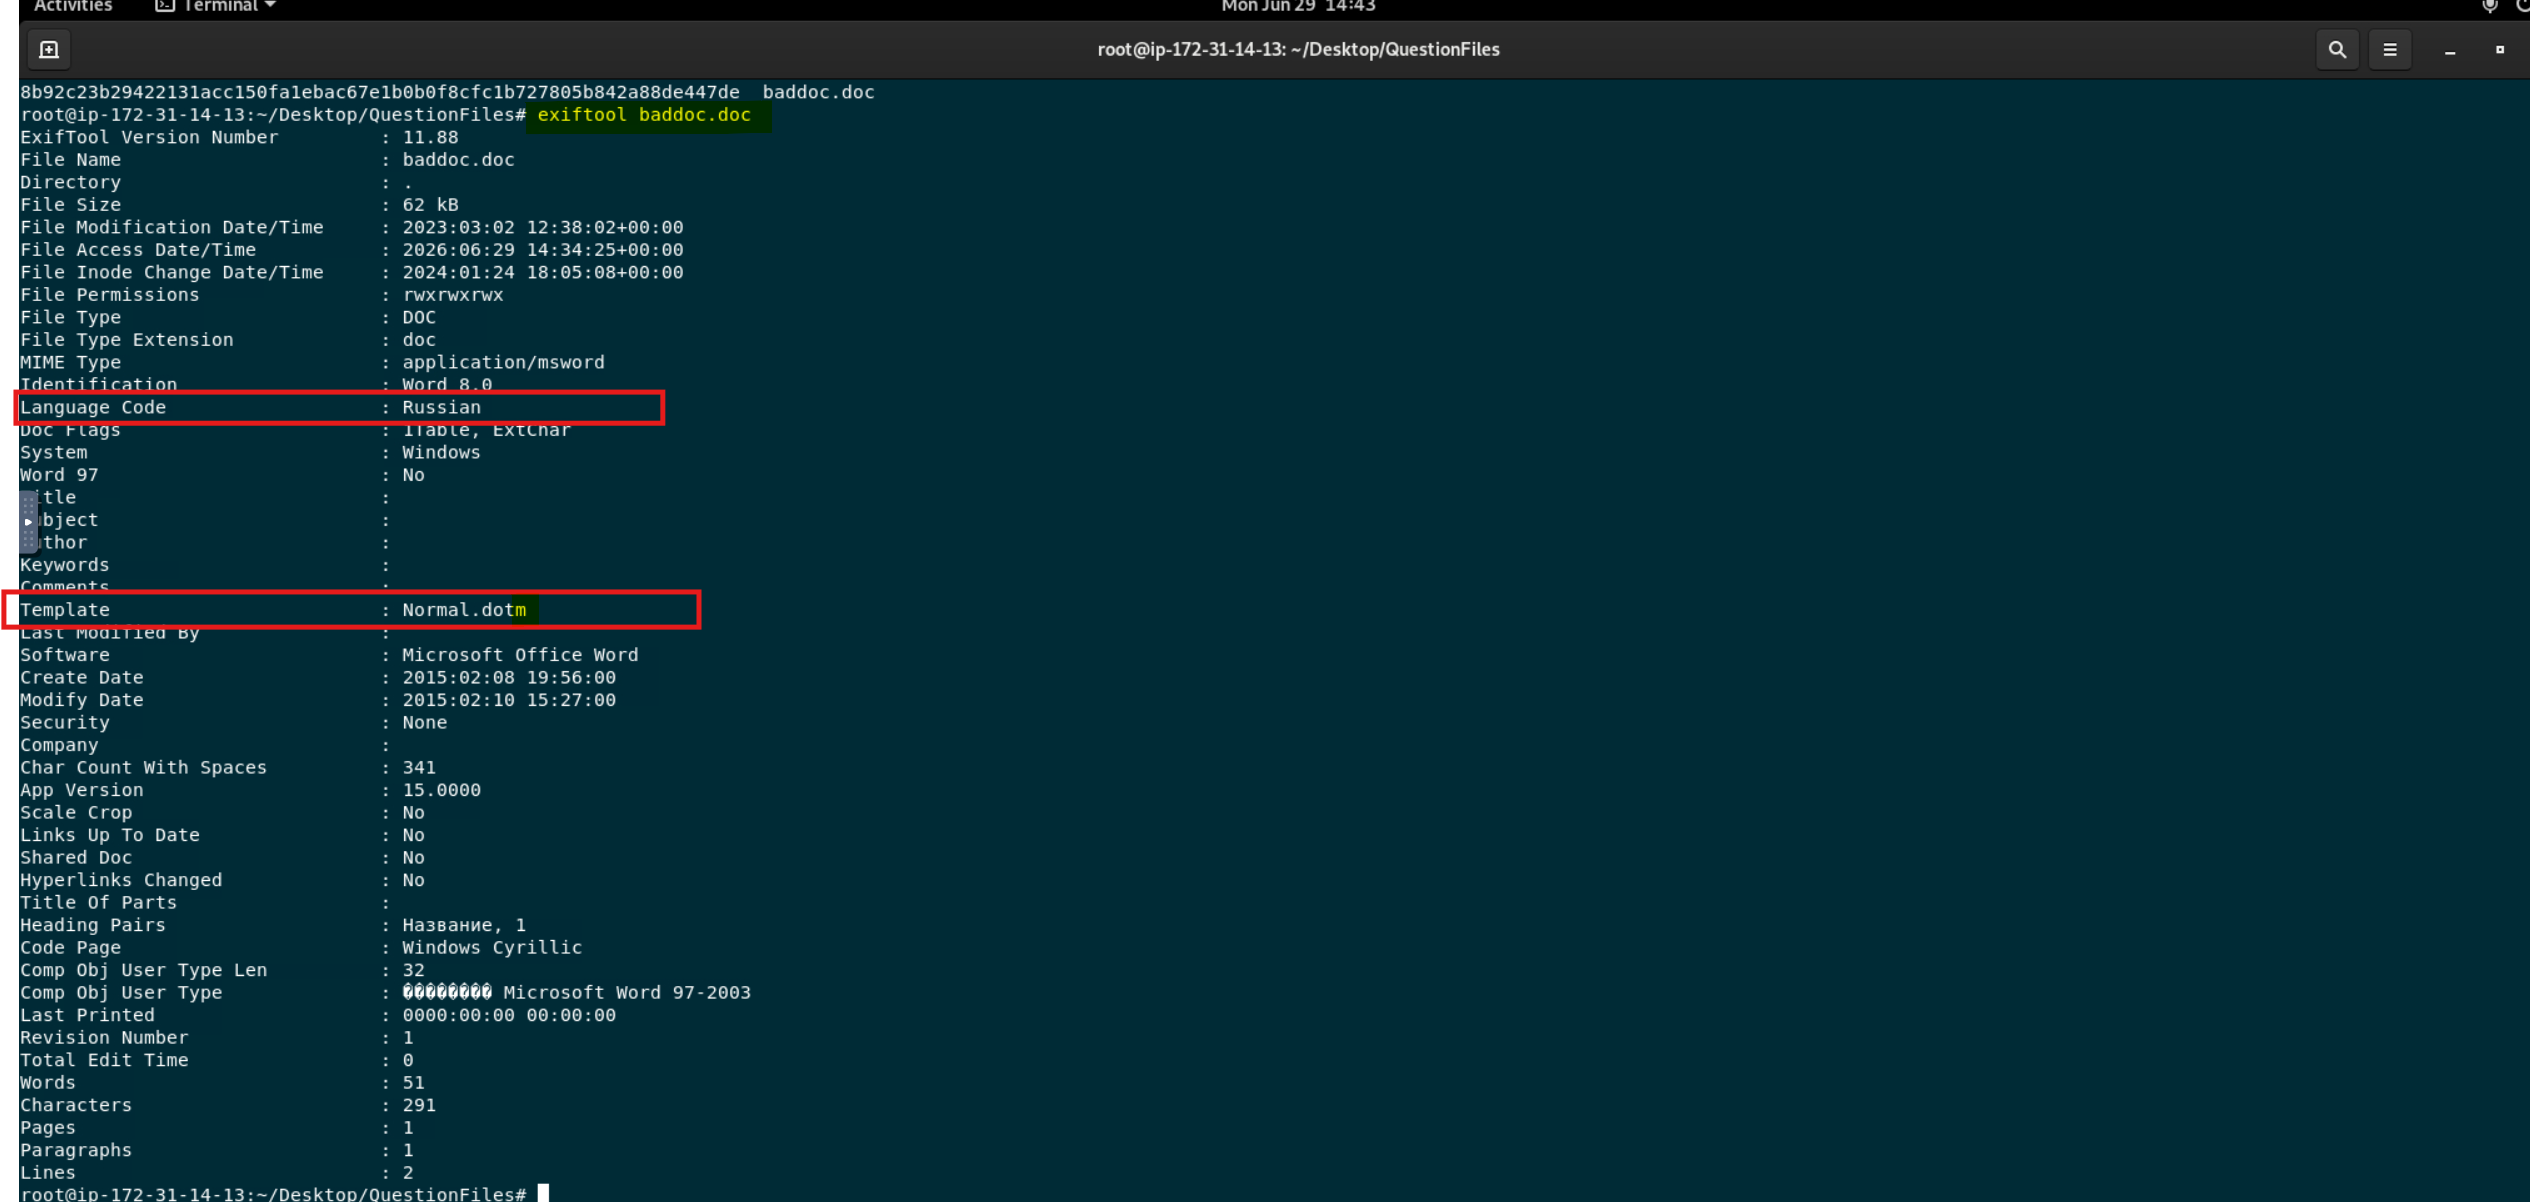Maximize the terminal window
Image resolution: width=2530 pixels, height=1202 pixels.
[x=2500, y=49]
